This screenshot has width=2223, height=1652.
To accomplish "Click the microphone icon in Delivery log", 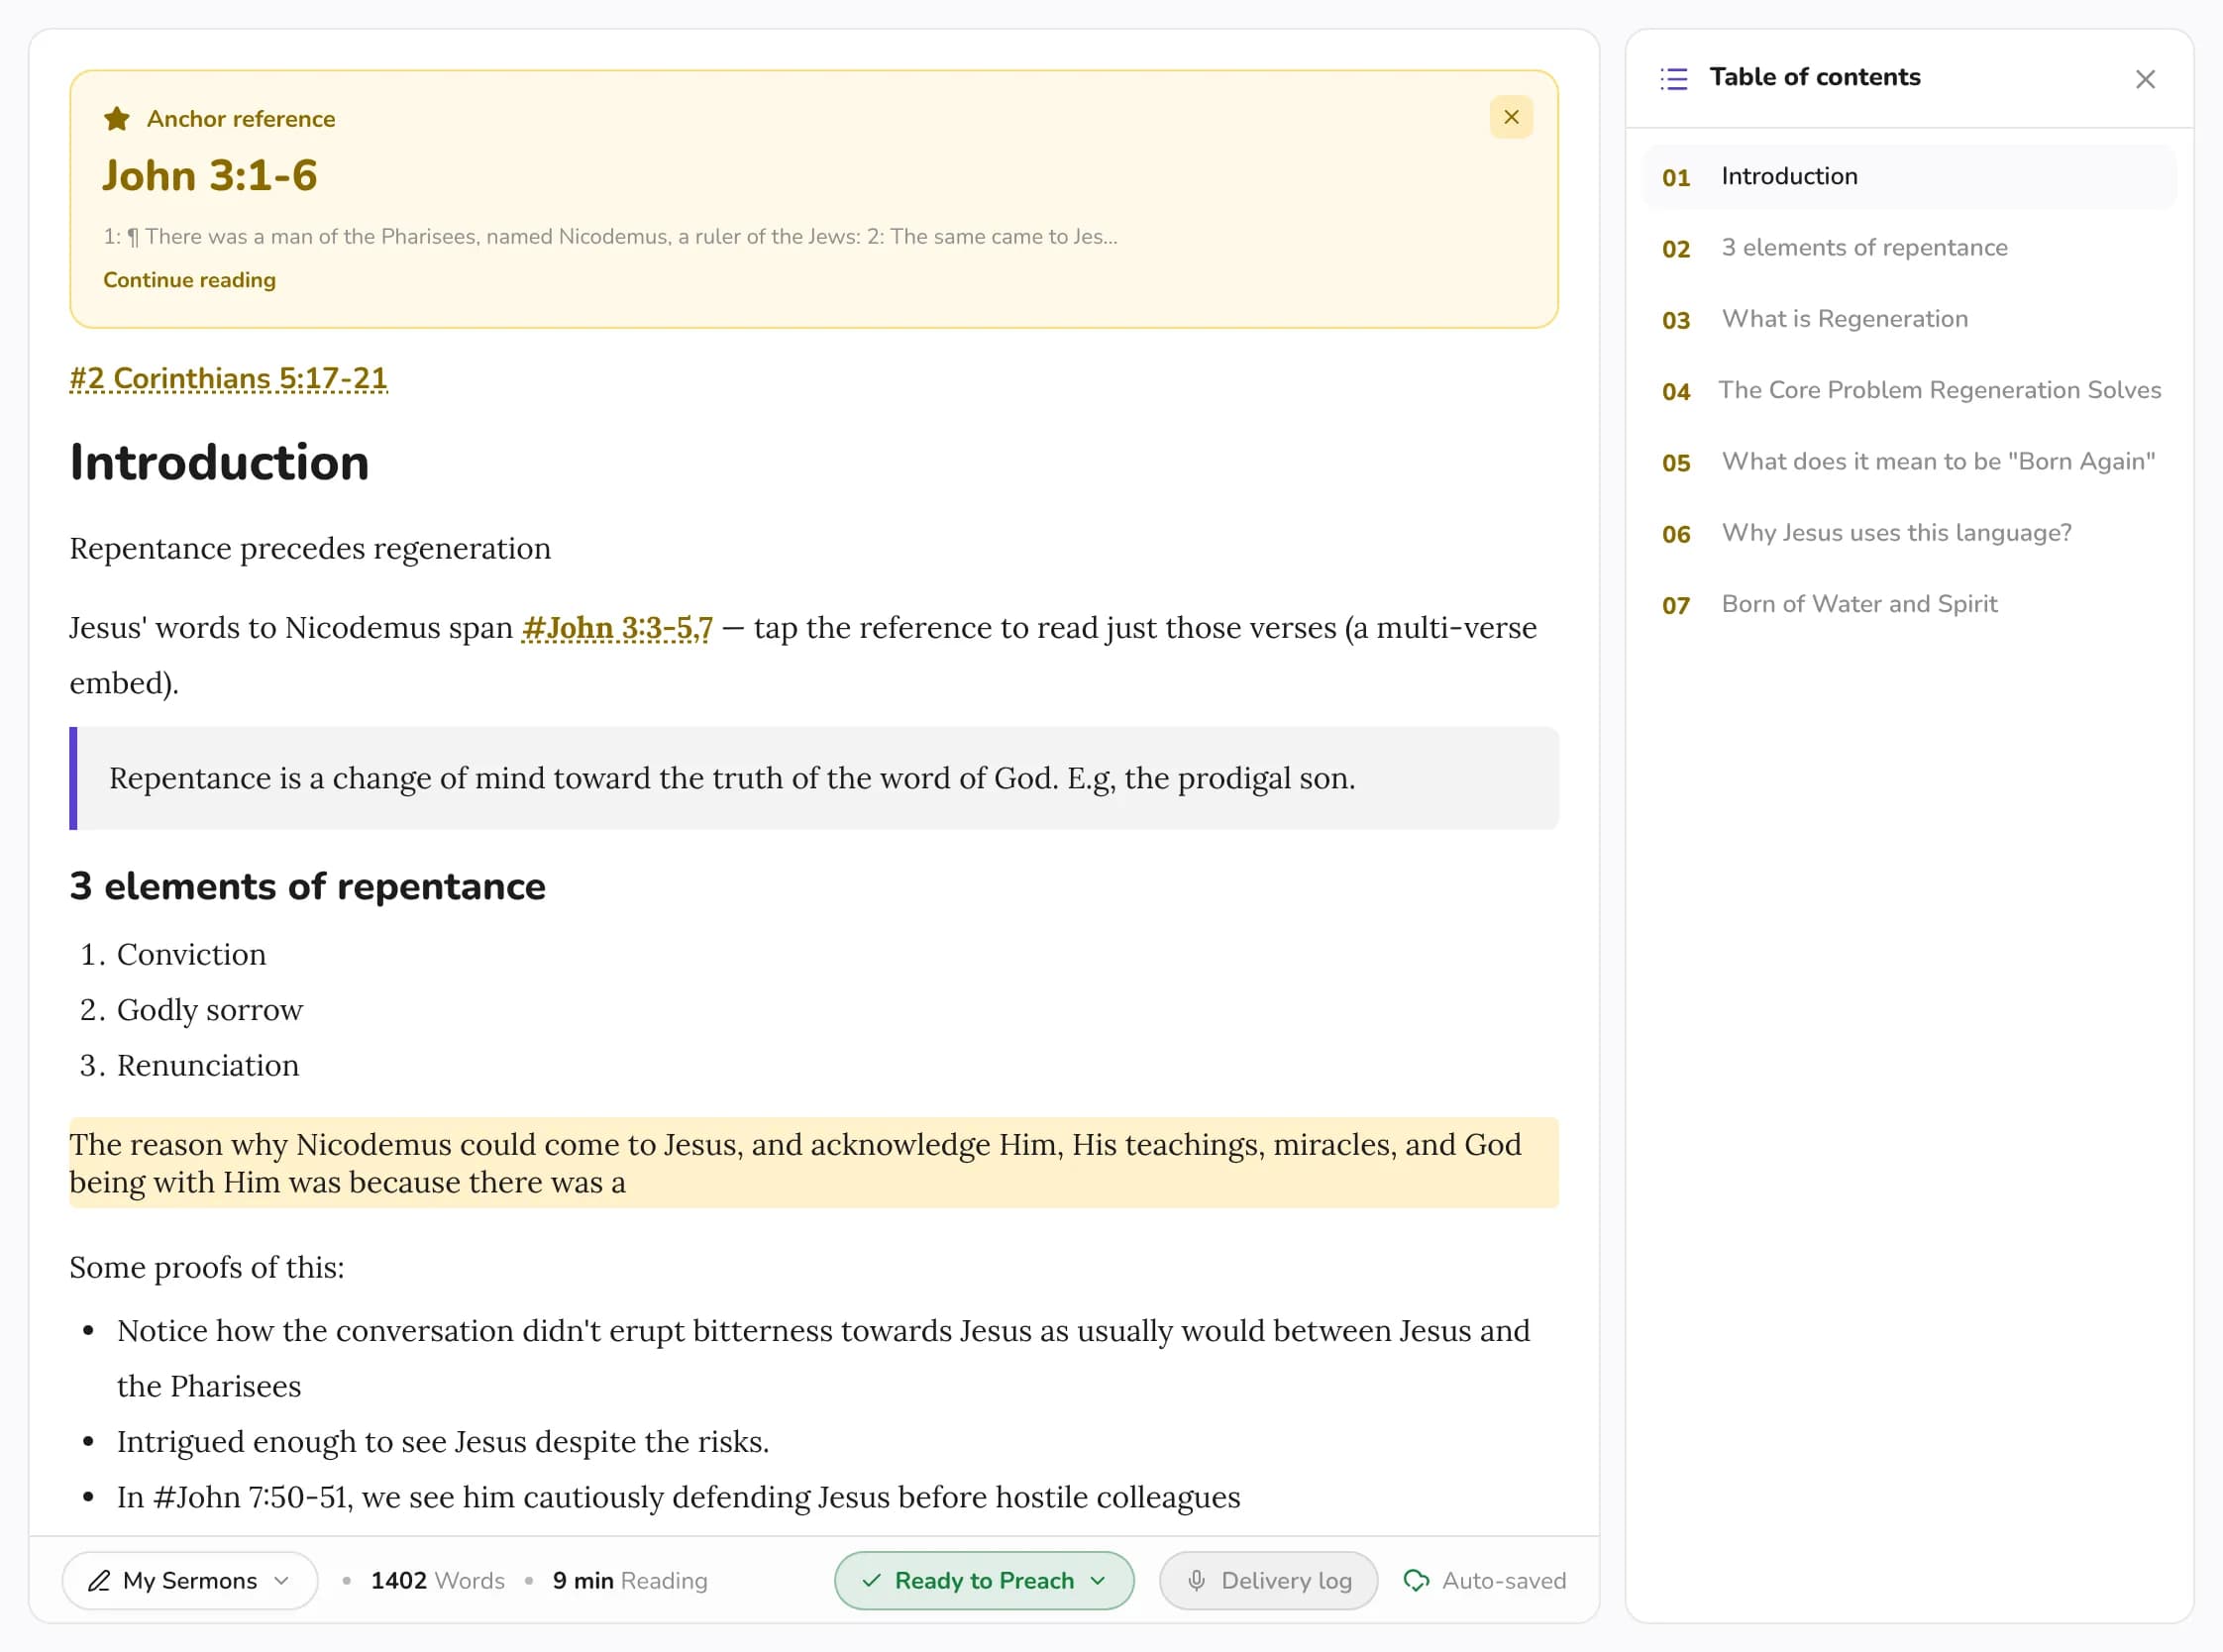I will [1195, 1580].
